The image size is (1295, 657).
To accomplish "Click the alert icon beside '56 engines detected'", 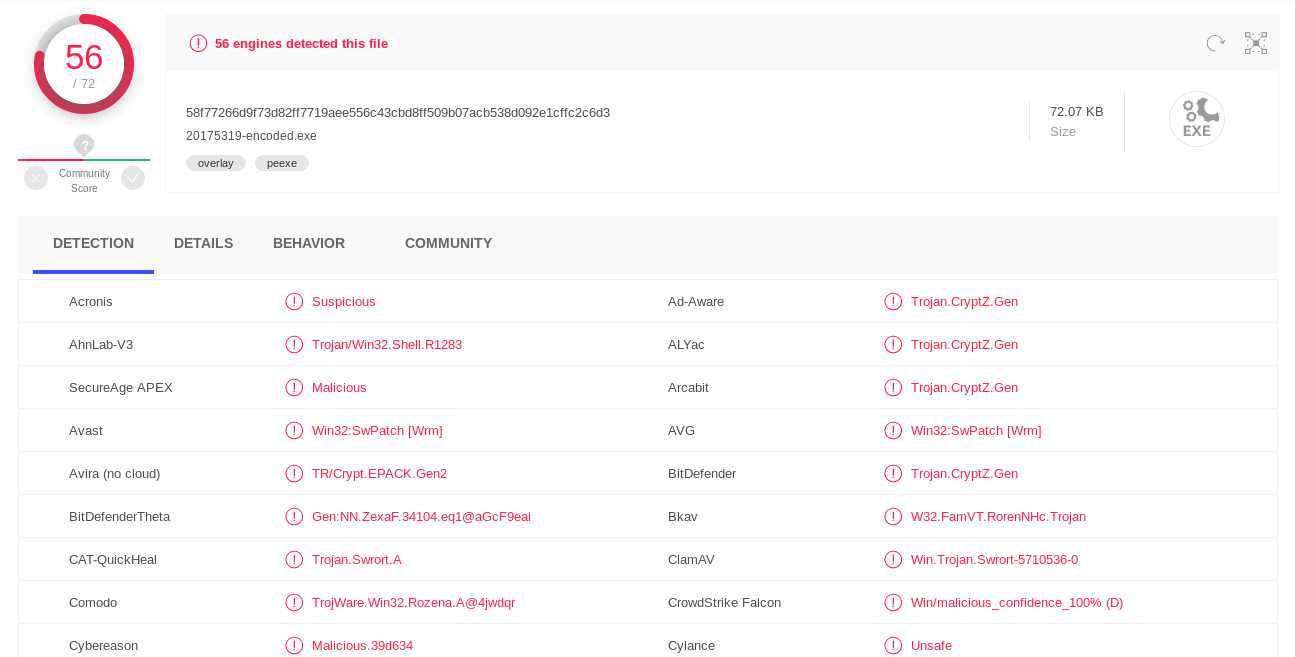I will [198, 43].
